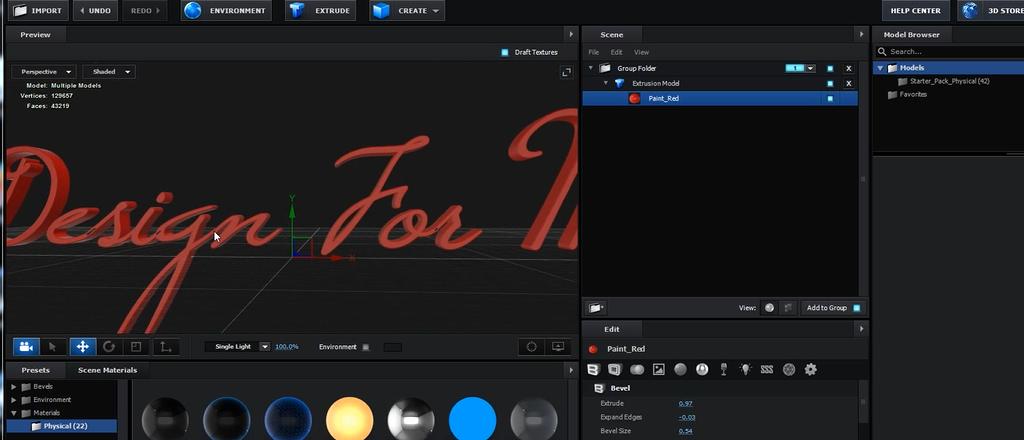Click the Help Center button
The image size is (1024, 440).
[915, 11]
